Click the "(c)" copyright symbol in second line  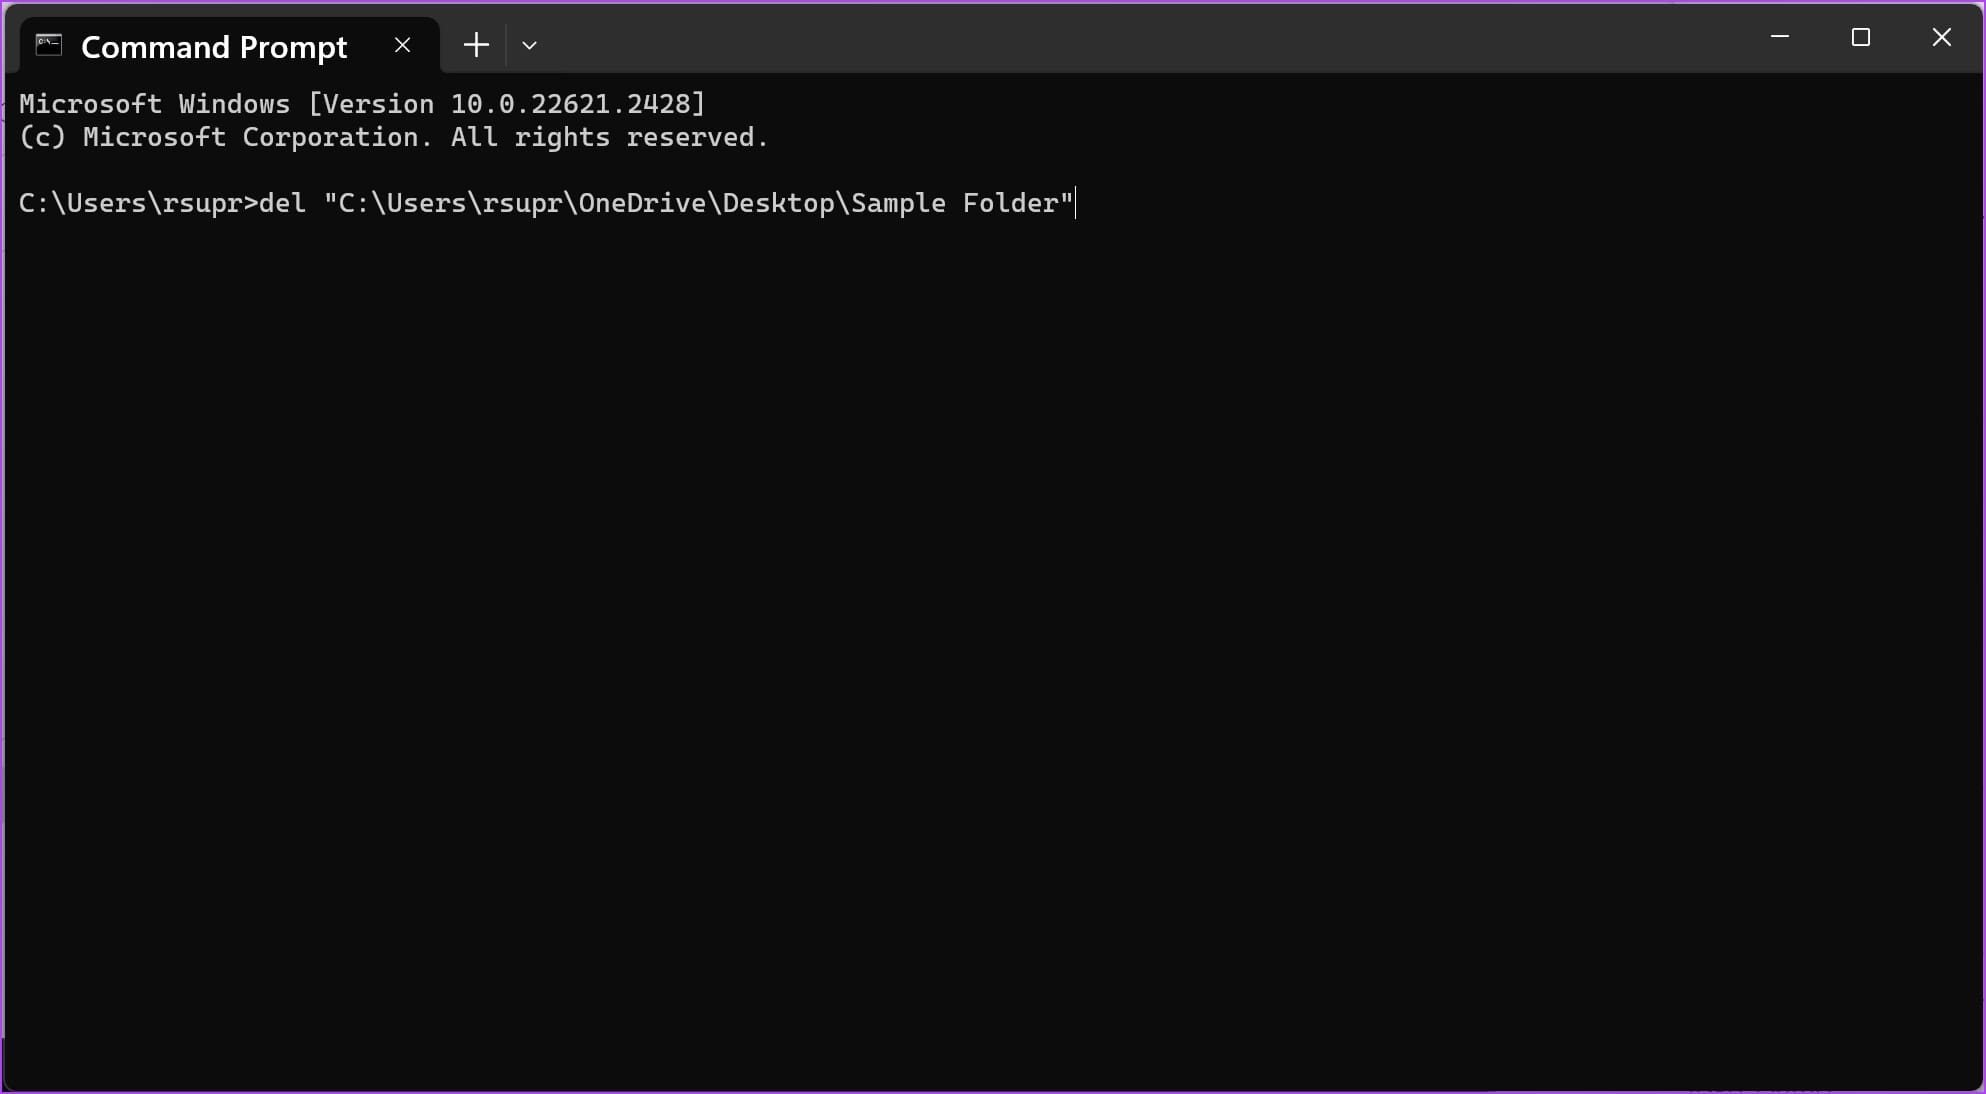pyautogui.click(x=42, y=137)
